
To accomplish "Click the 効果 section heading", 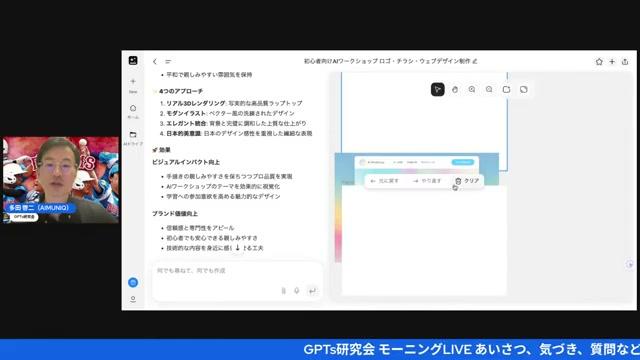I will (x=164, y=150).
